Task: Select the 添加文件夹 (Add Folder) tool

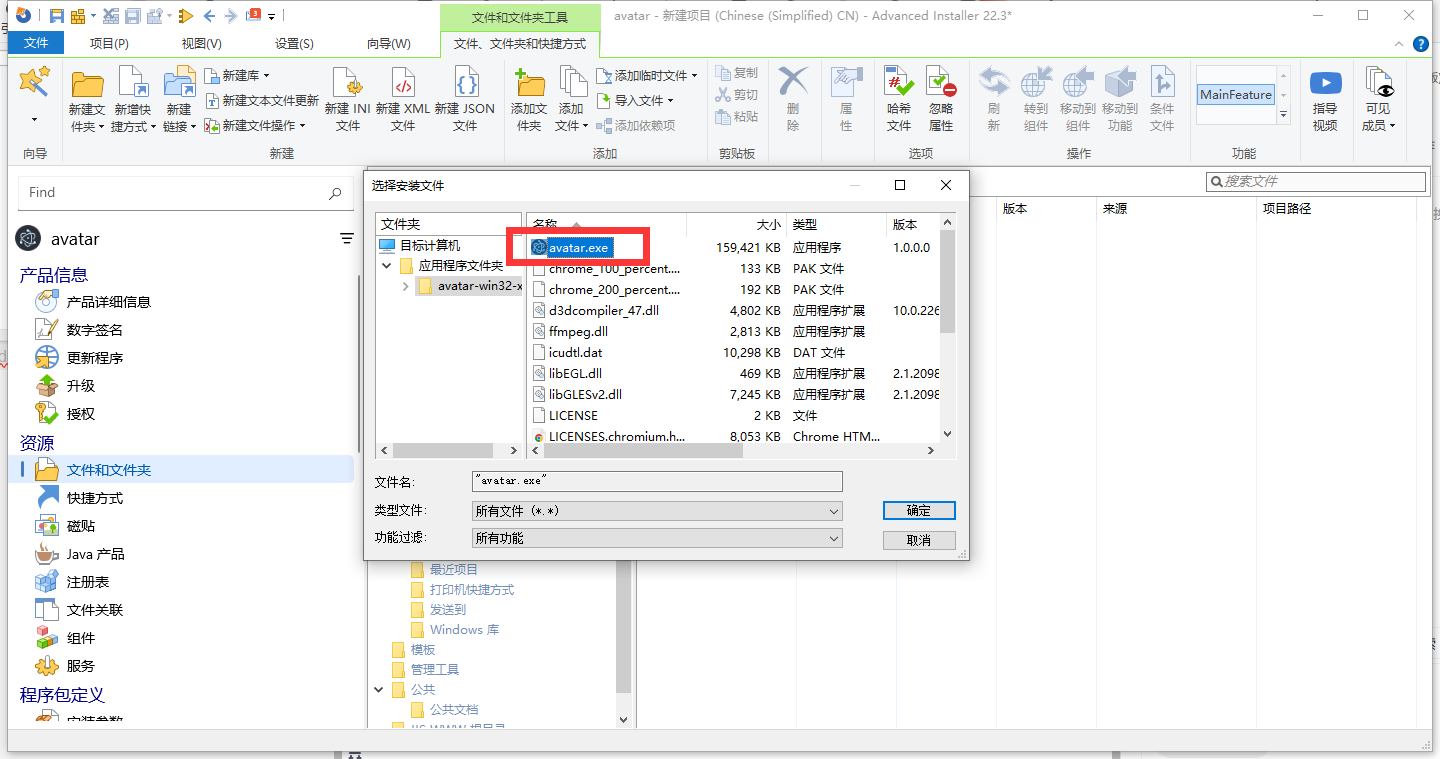Action: (528, 97)
